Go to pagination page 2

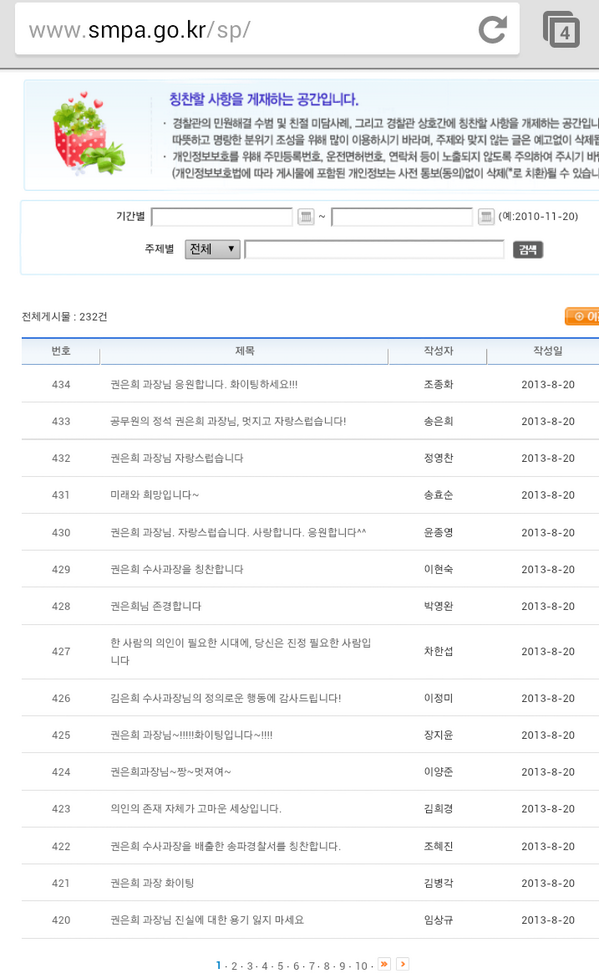234,966
